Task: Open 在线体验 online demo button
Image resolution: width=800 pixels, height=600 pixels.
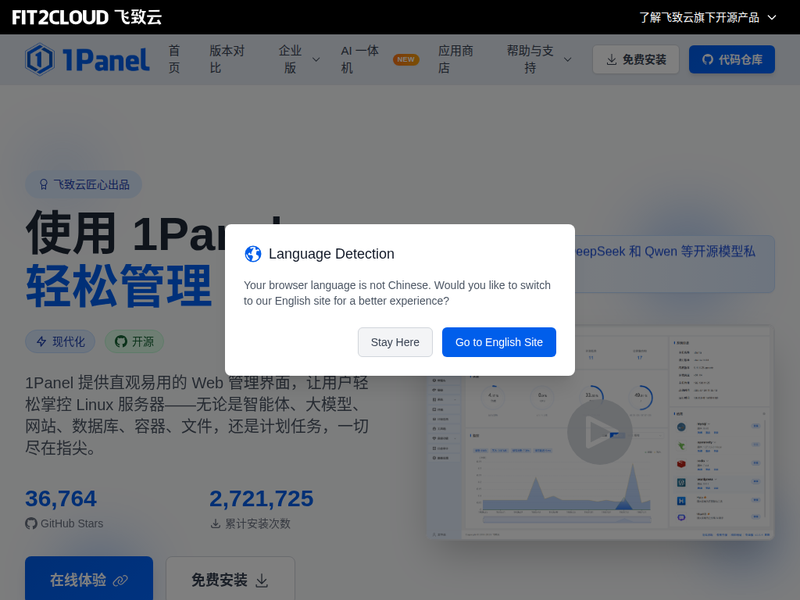Action: [x=89, y=580]
